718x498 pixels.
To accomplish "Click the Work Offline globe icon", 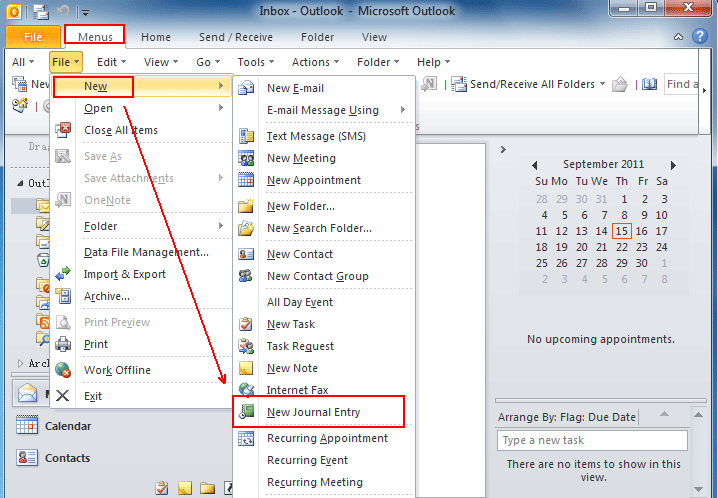I will [x=63, y=370].
